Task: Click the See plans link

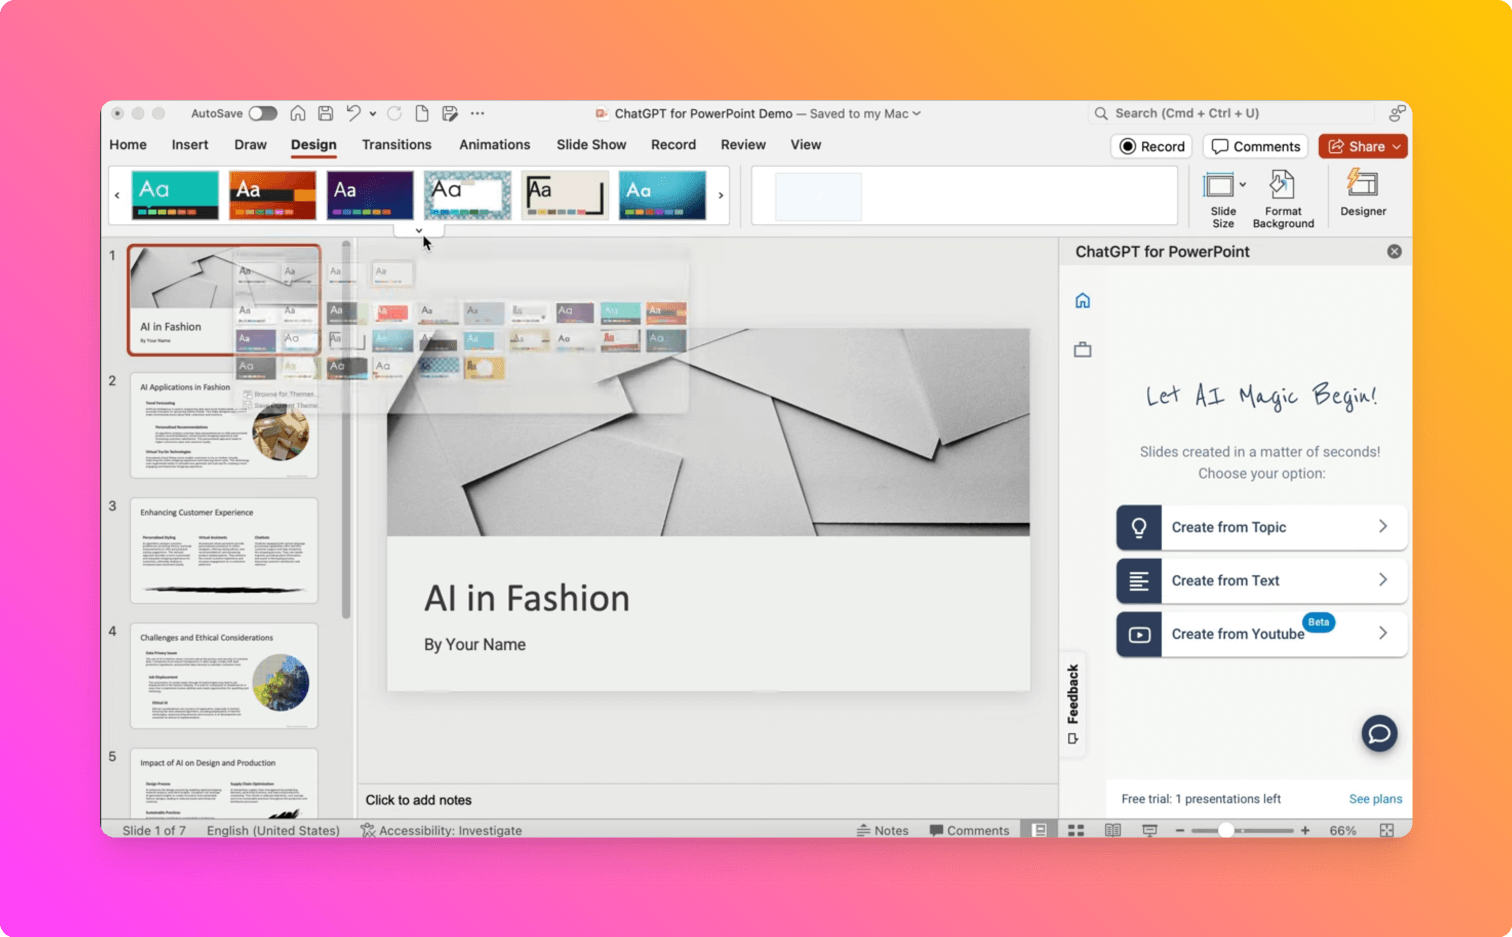Action: pos(1375,798)
